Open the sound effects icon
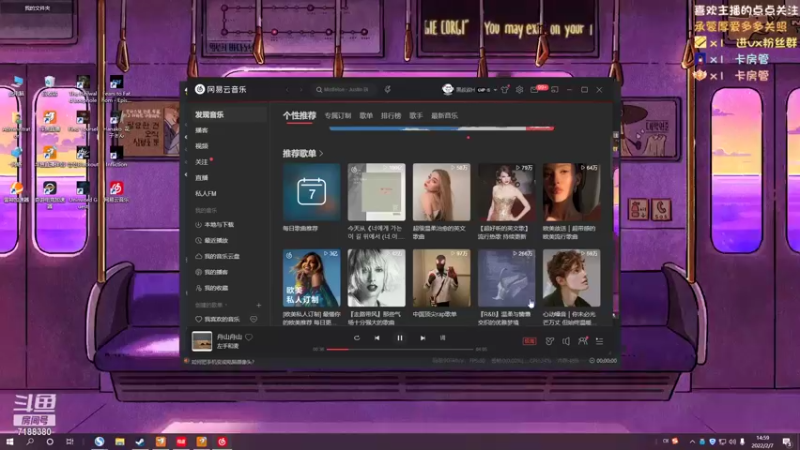This screenshot has width=800, height=450. (x=549, y=341)
